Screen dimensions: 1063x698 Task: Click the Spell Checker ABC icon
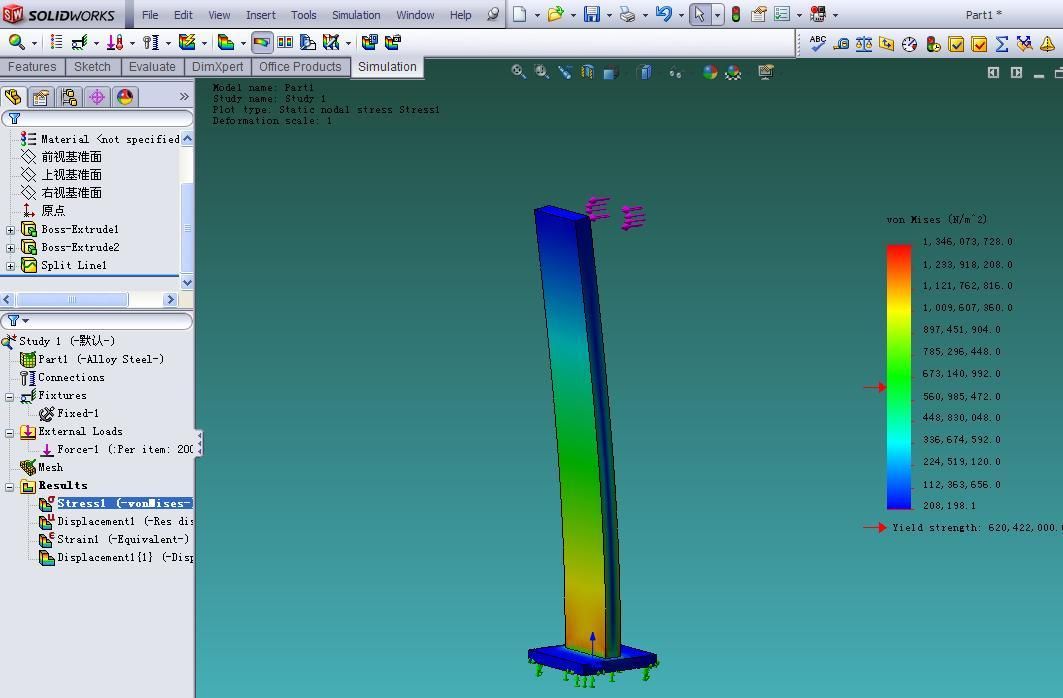pos(818,43)
